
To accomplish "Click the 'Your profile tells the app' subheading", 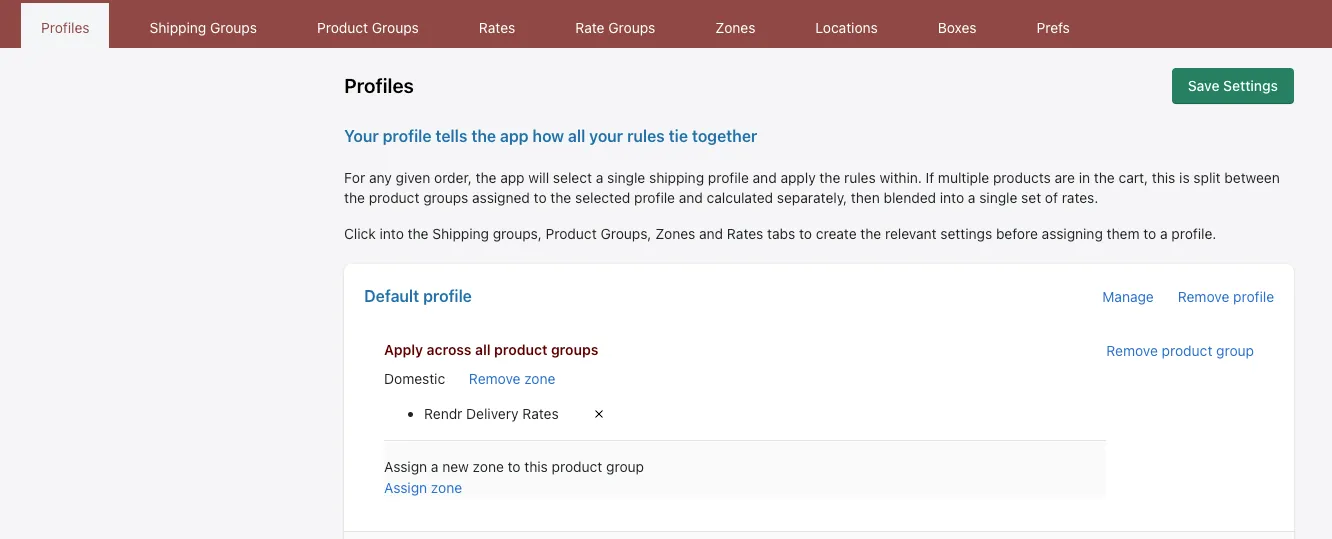I will (x=551, y=136).
